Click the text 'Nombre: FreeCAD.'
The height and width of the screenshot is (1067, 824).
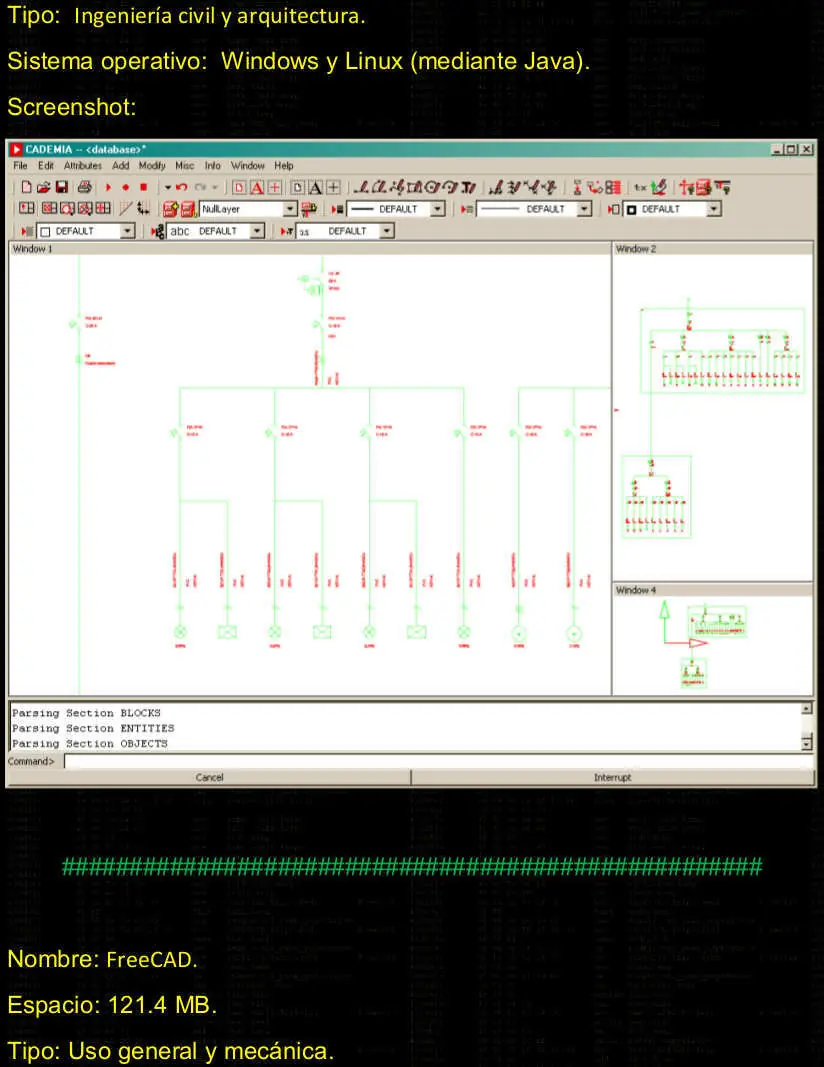[x=102, y=959]
